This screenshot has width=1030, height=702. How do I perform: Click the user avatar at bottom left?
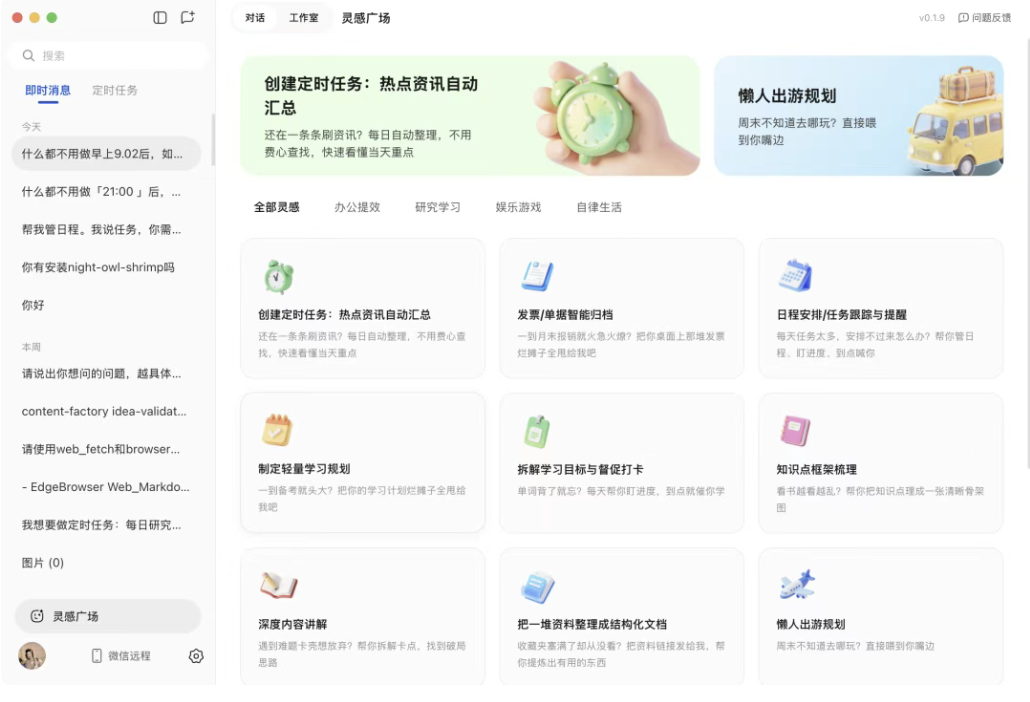[x=31, y=656]
